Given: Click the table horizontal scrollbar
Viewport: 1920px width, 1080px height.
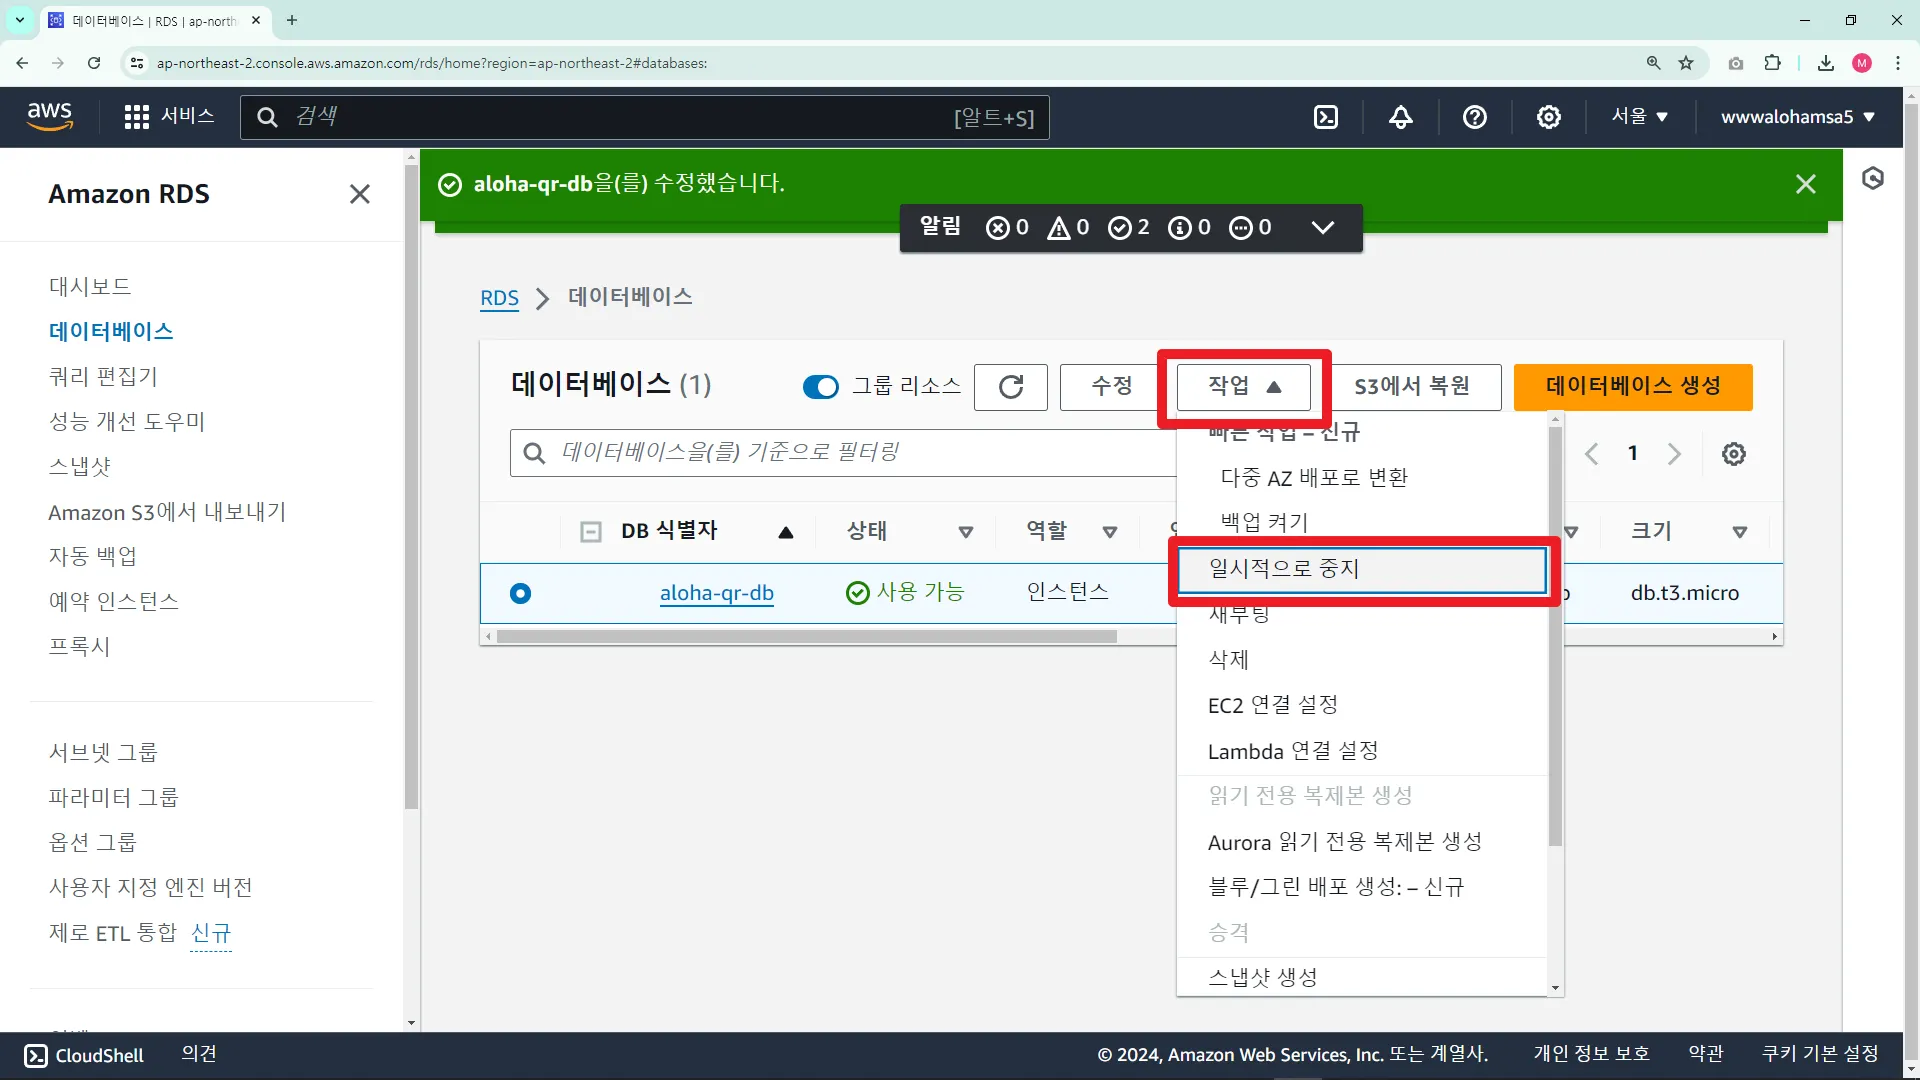Looking at the screenshot, I should [806, 637].
